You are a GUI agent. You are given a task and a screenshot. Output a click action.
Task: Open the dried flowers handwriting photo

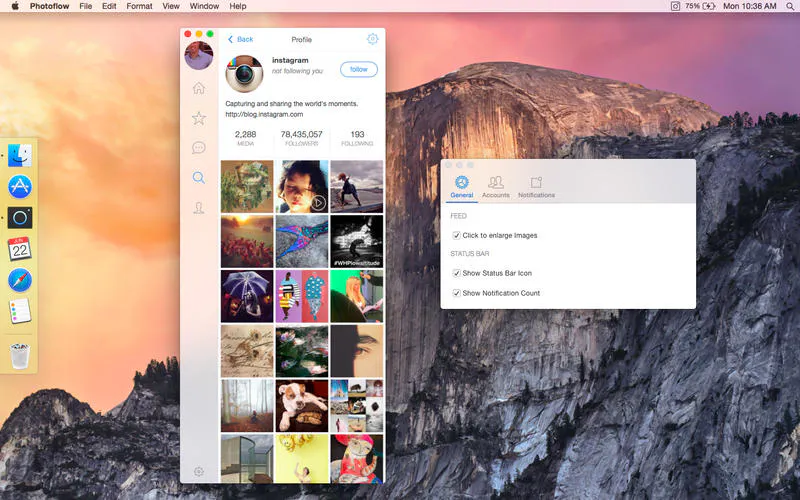click(247, 351)
